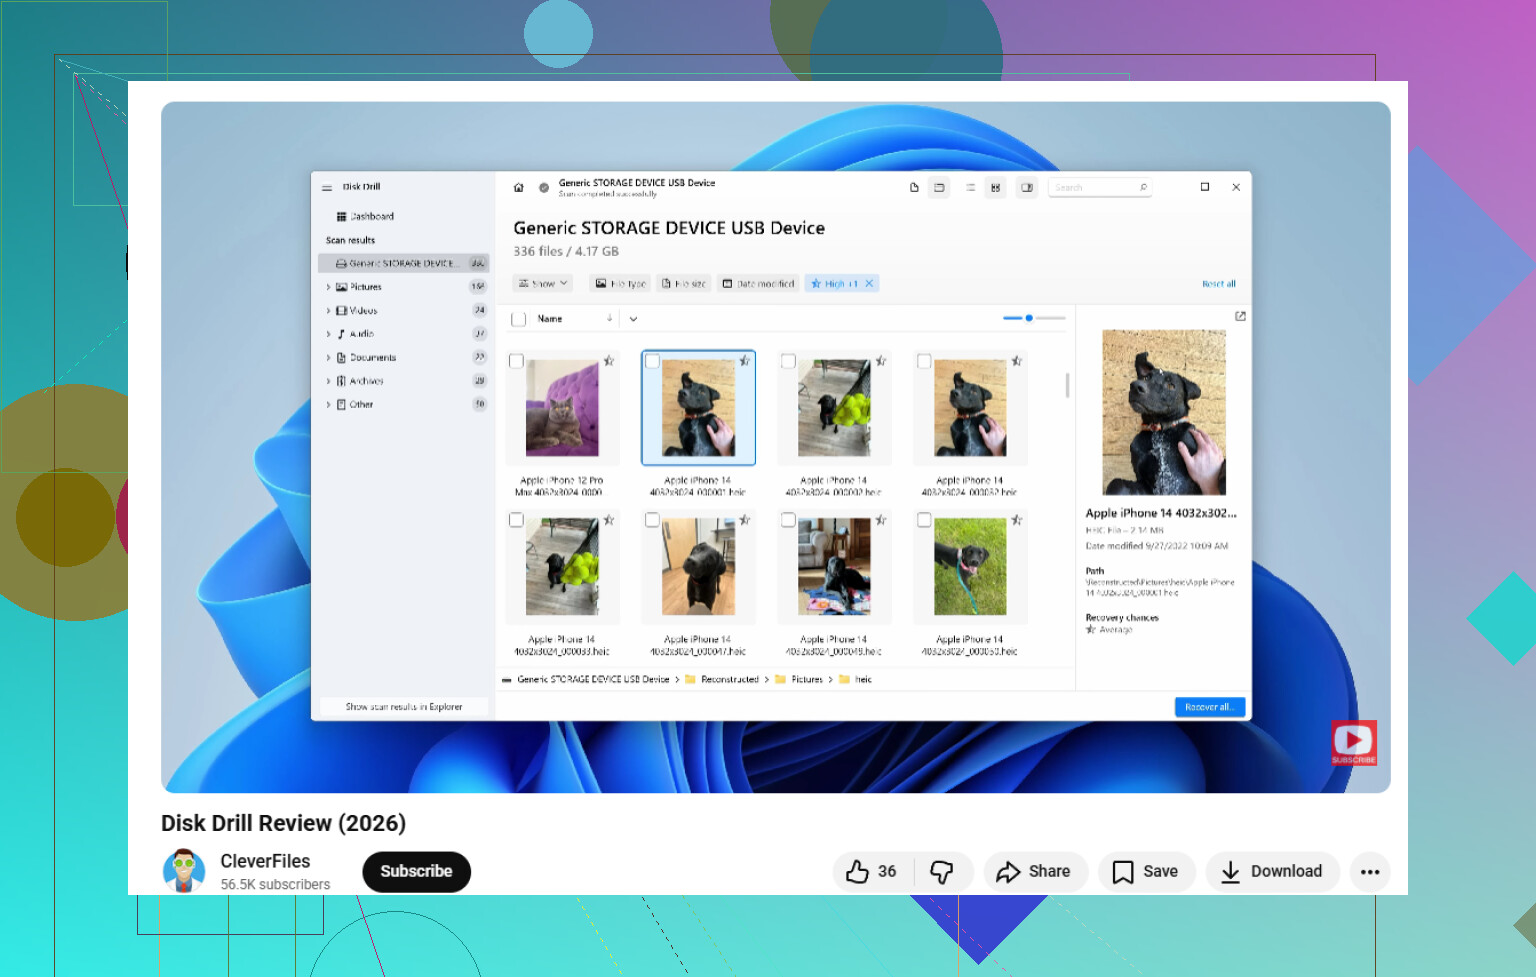The image size is (1536, 977).
Task: Open more actions menu for the video
Action: [1370, 872]
